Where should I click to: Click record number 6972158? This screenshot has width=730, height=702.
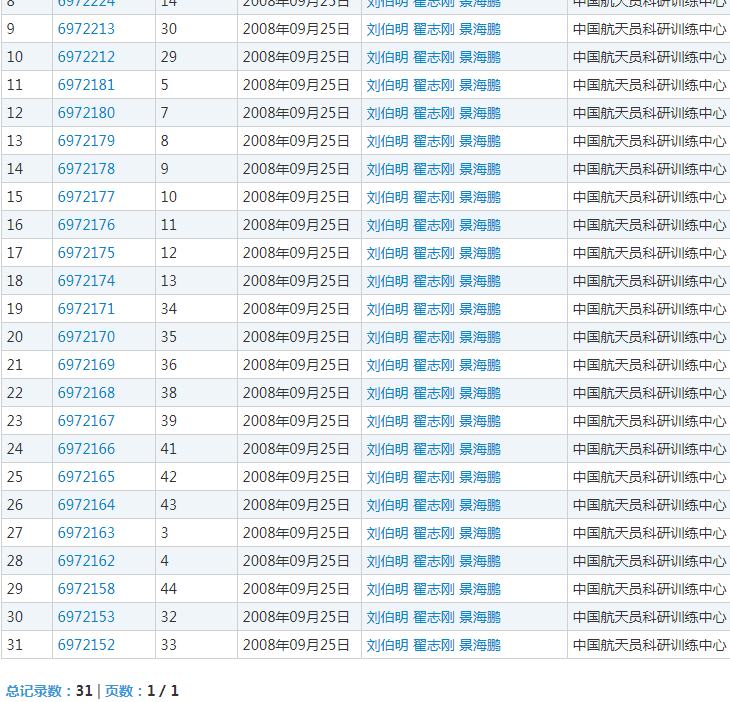(86, 589)
